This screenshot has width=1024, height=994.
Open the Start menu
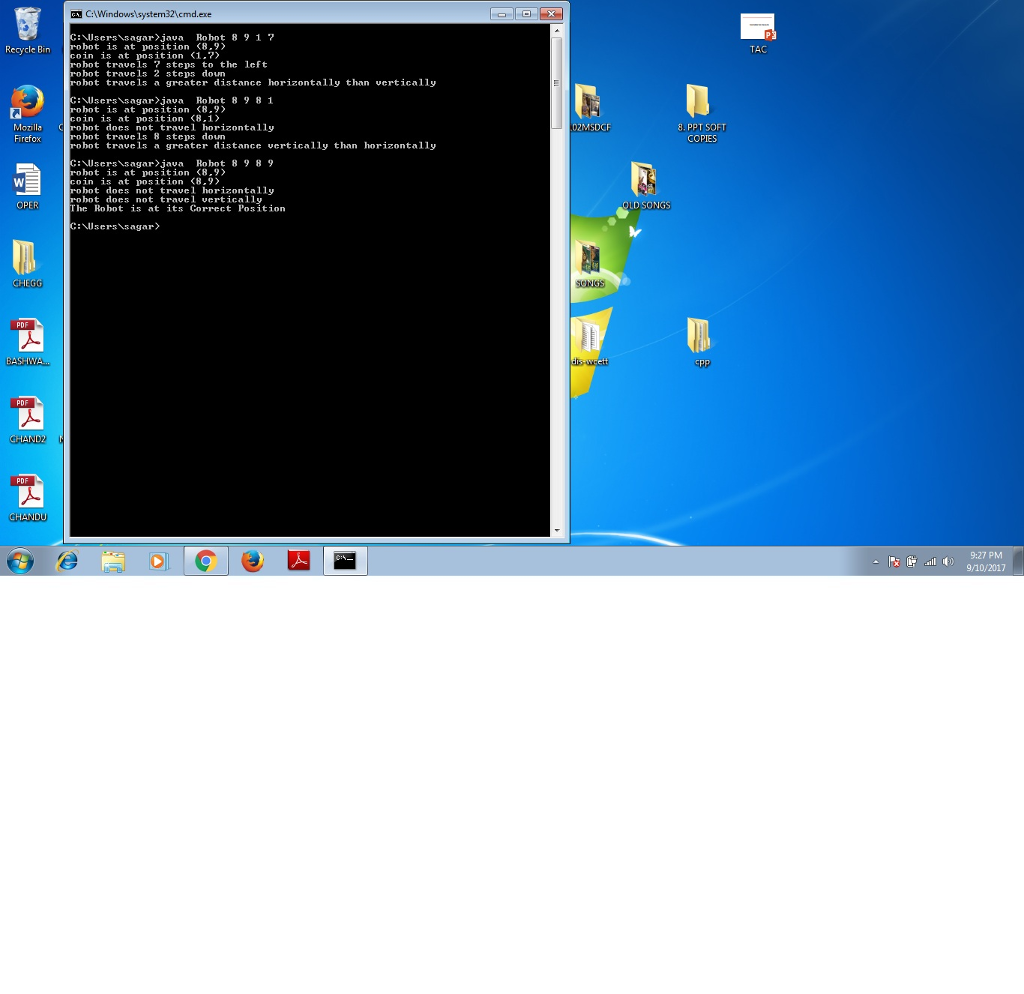18,561
